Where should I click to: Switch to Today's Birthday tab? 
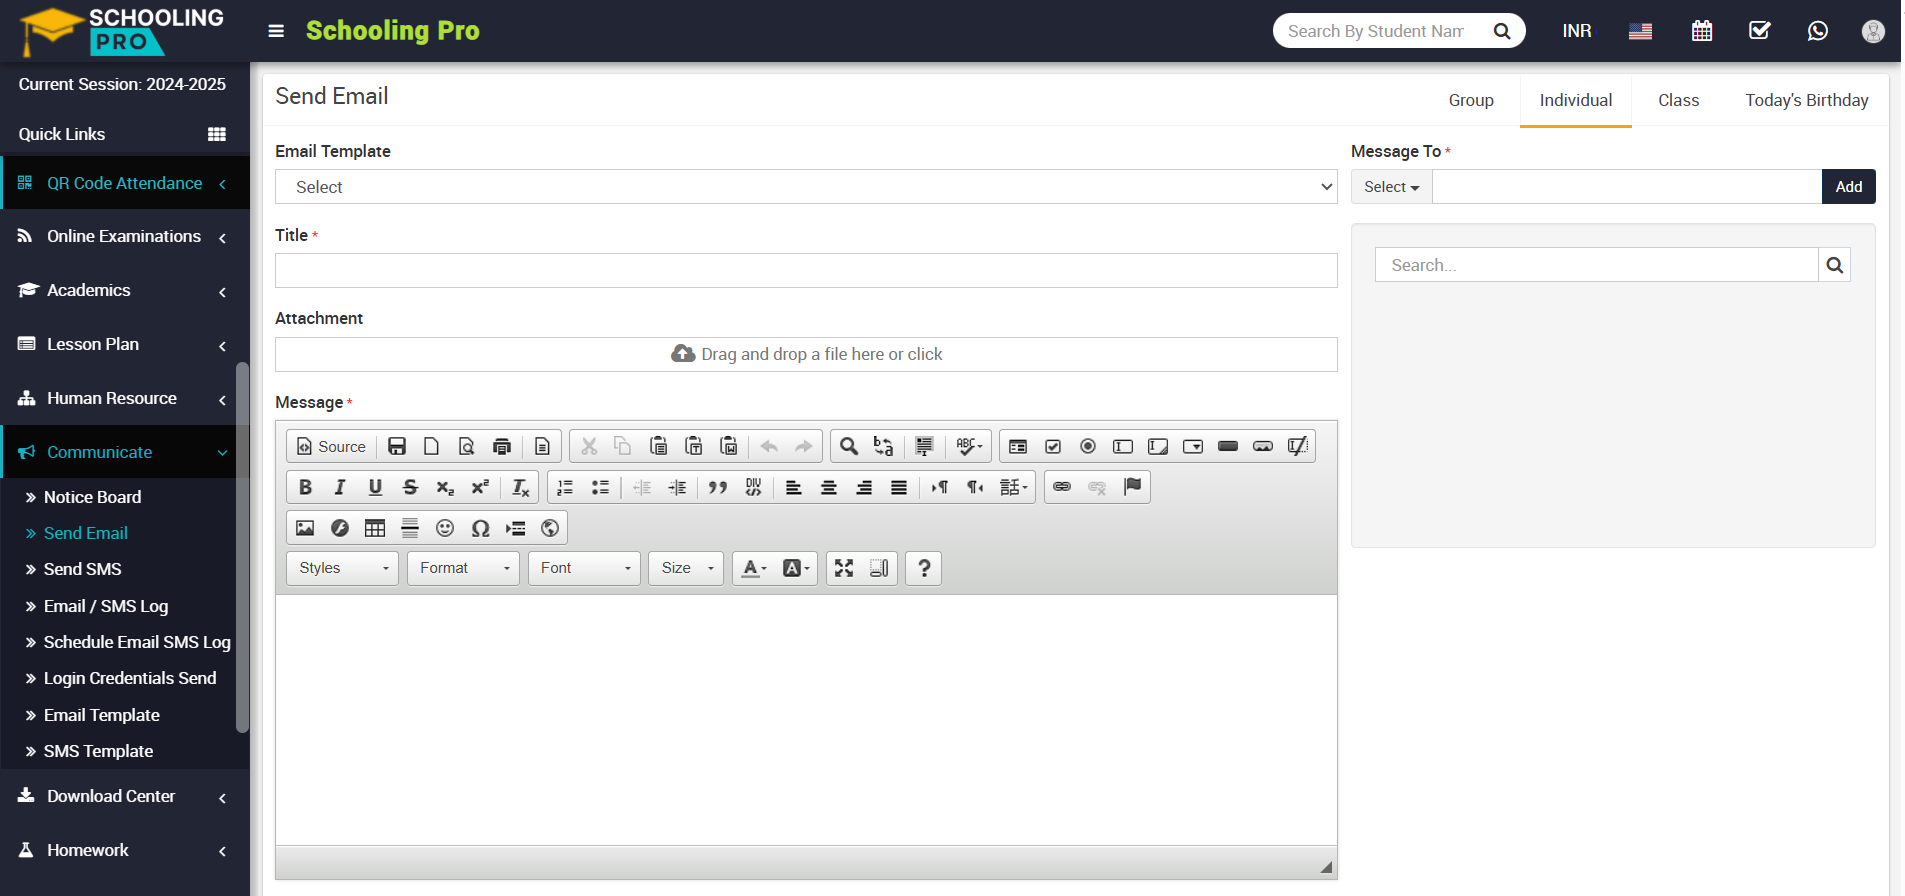pyautogui.click(x=1807, y=100)
